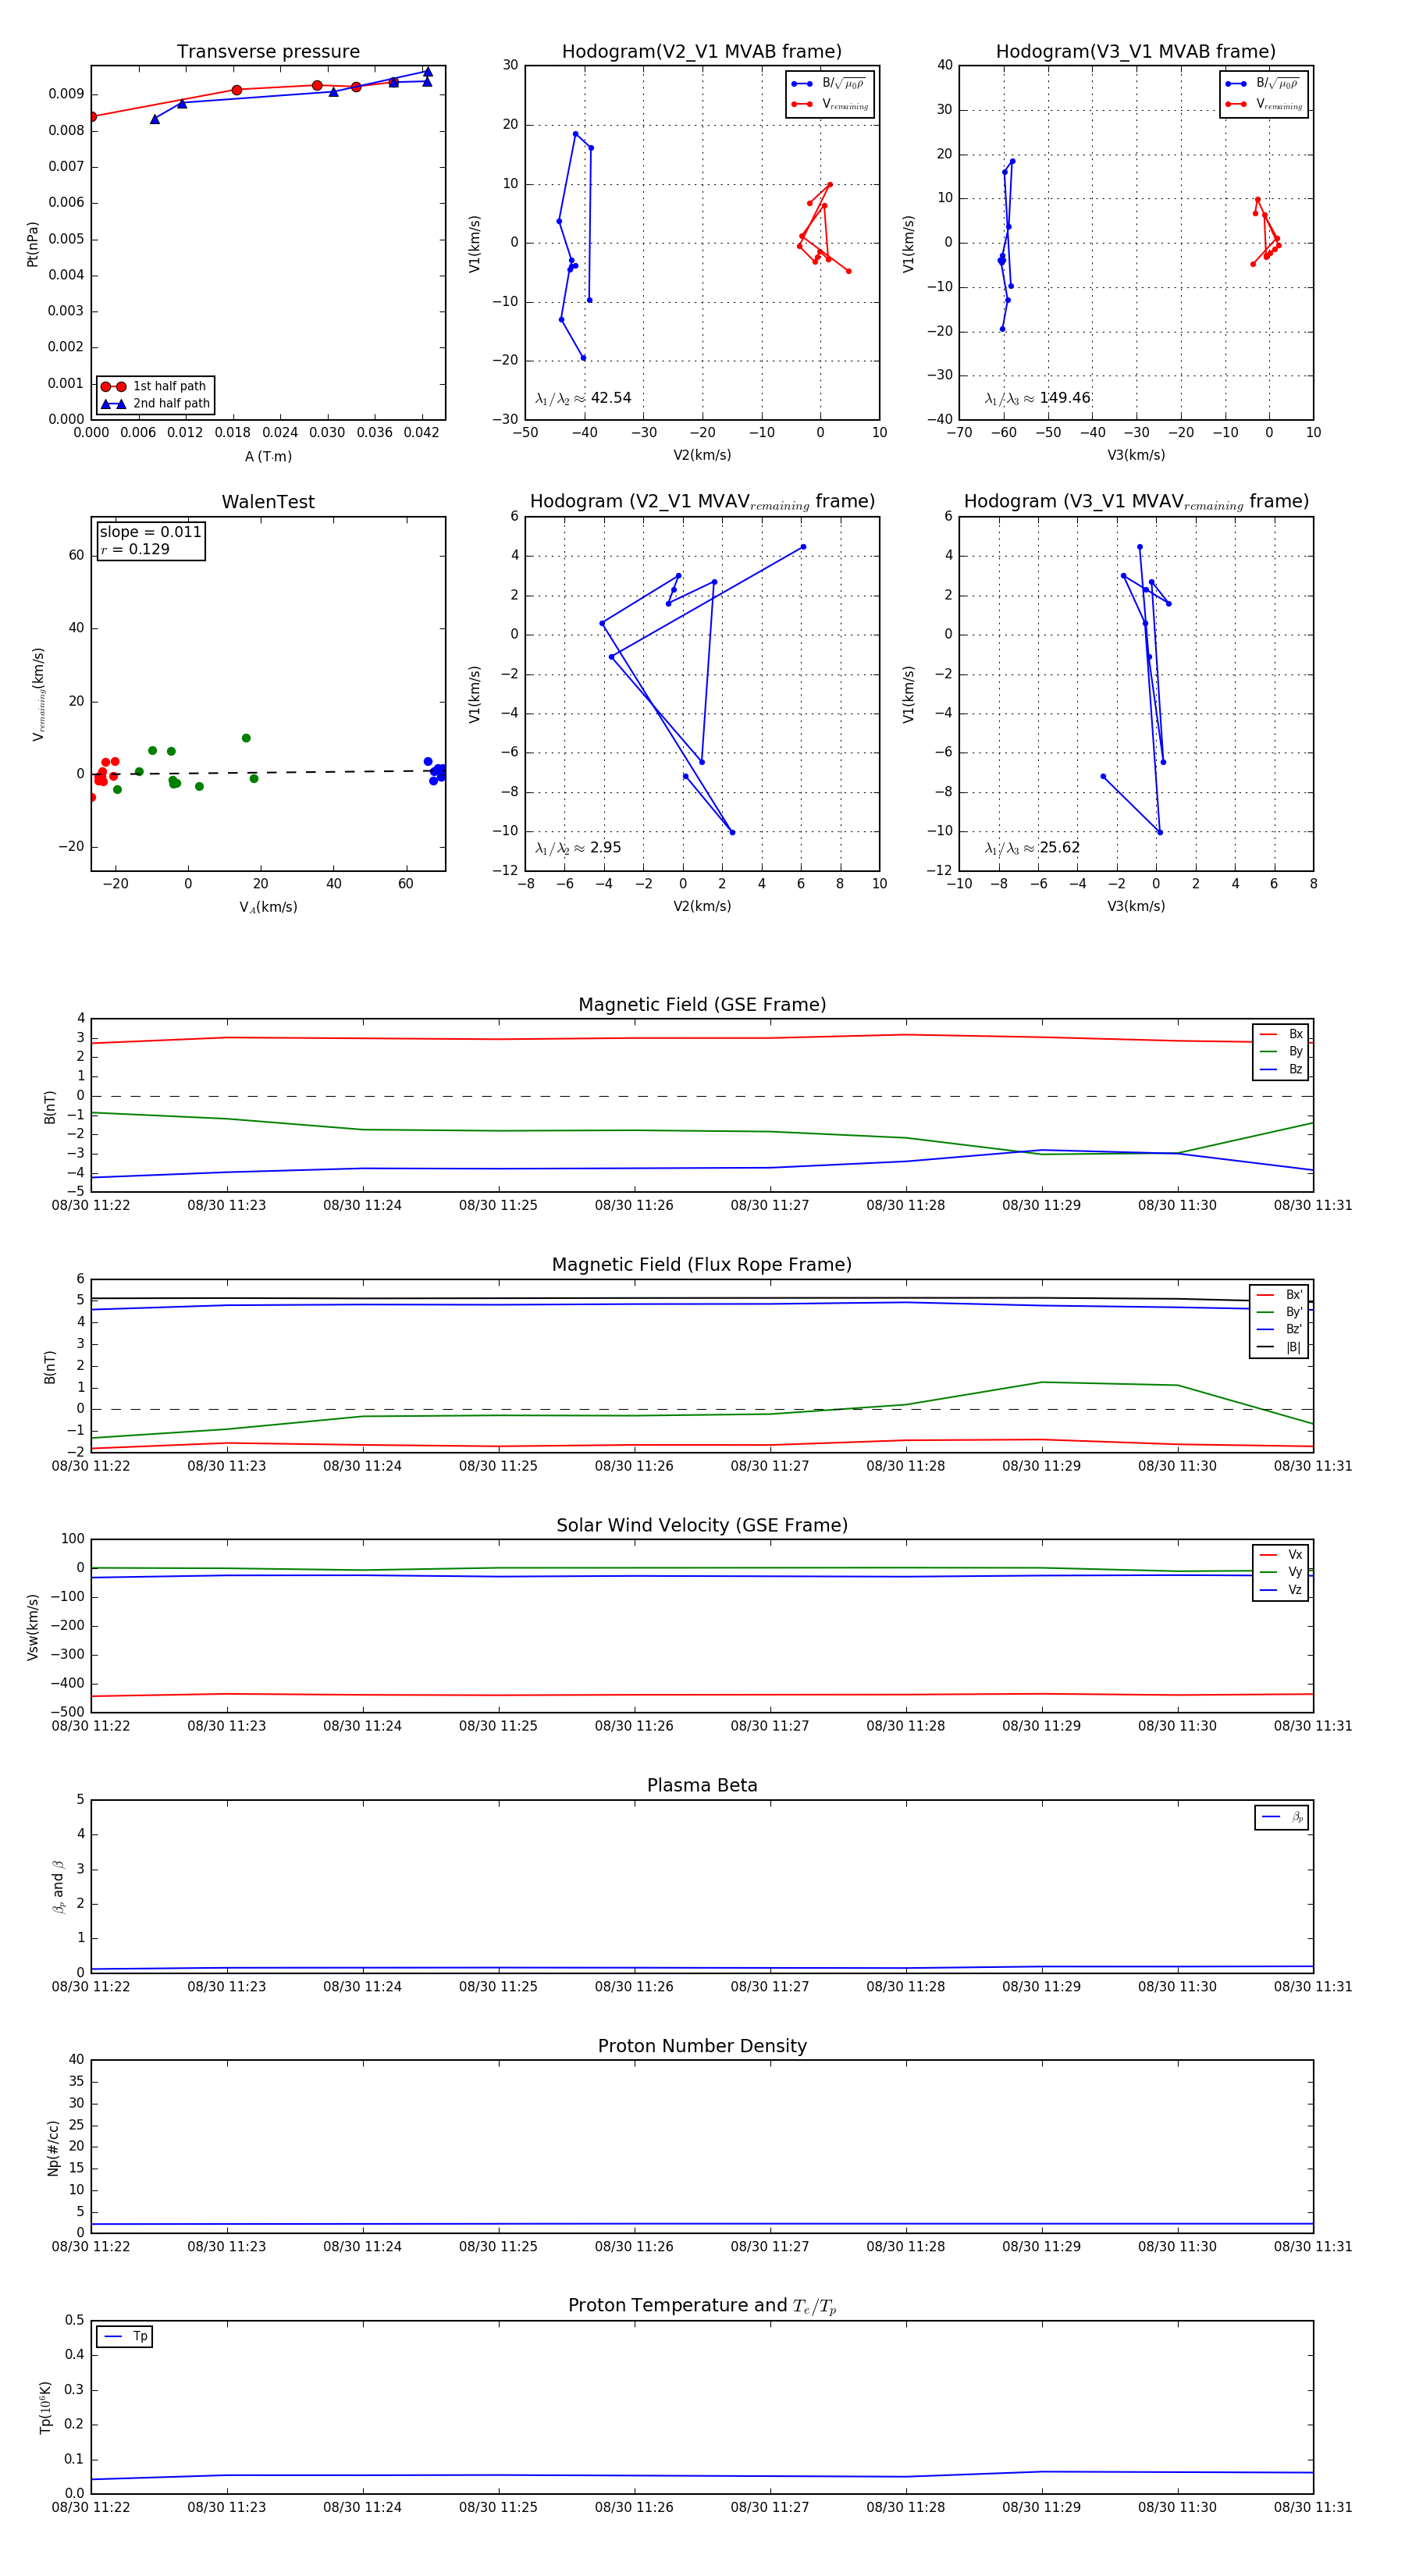The height and width of the screenshot is (2576, 1405).
Task: Click the 'r = 0.129' annotation
Action: tap(135, 550)
